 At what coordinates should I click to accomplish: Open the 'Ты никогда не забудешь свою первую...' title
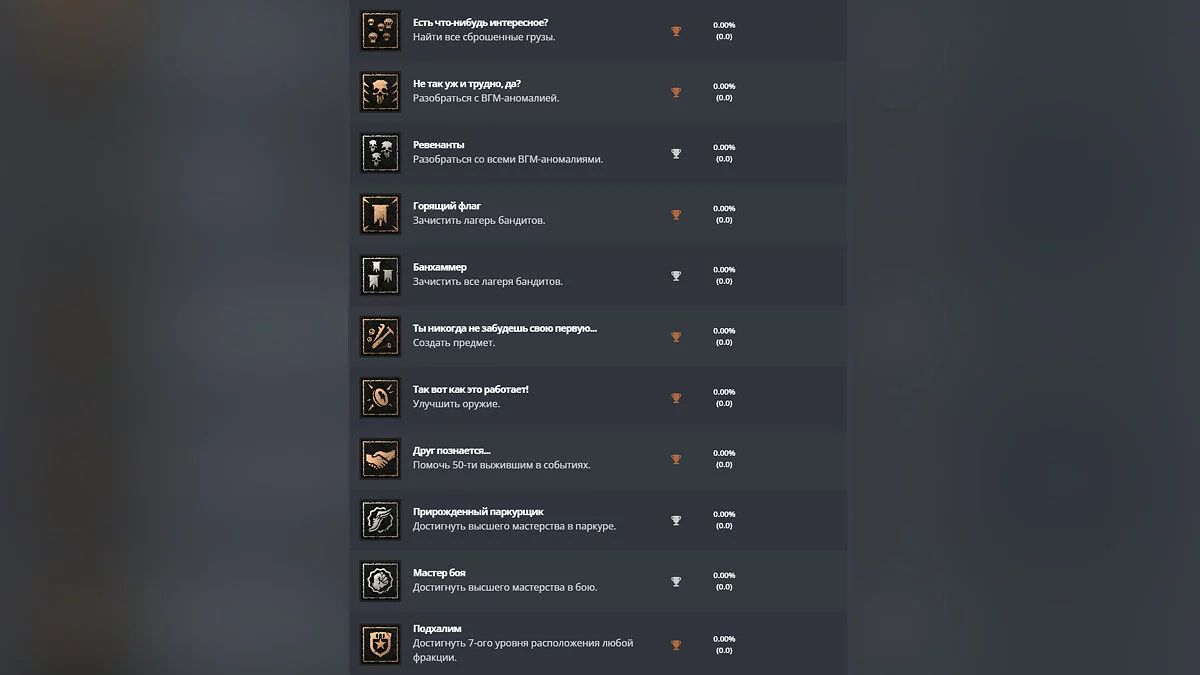pos(504,328)
